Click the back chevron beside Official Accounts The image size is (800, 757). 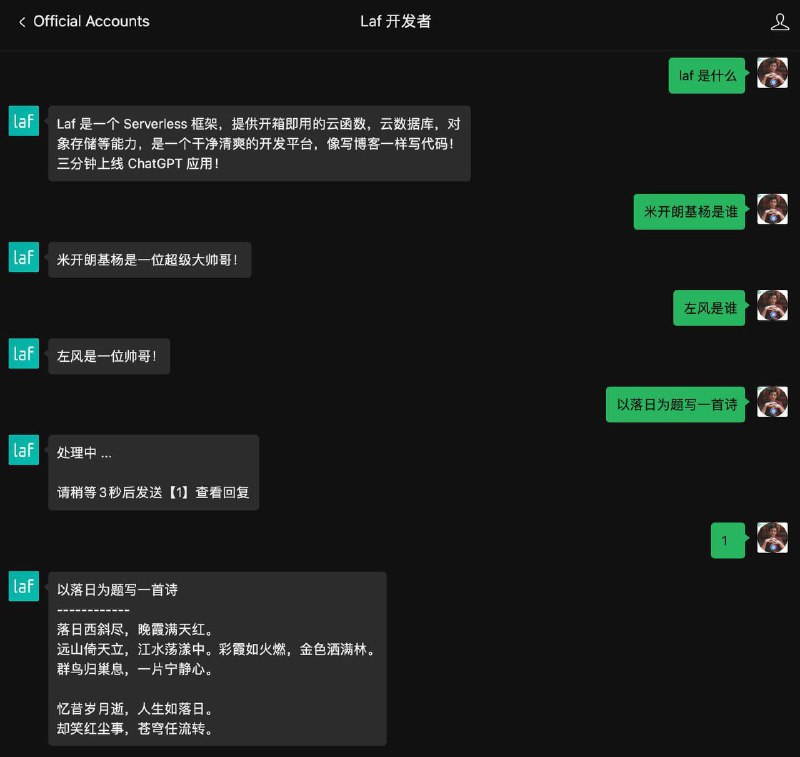tap(20, 21)
